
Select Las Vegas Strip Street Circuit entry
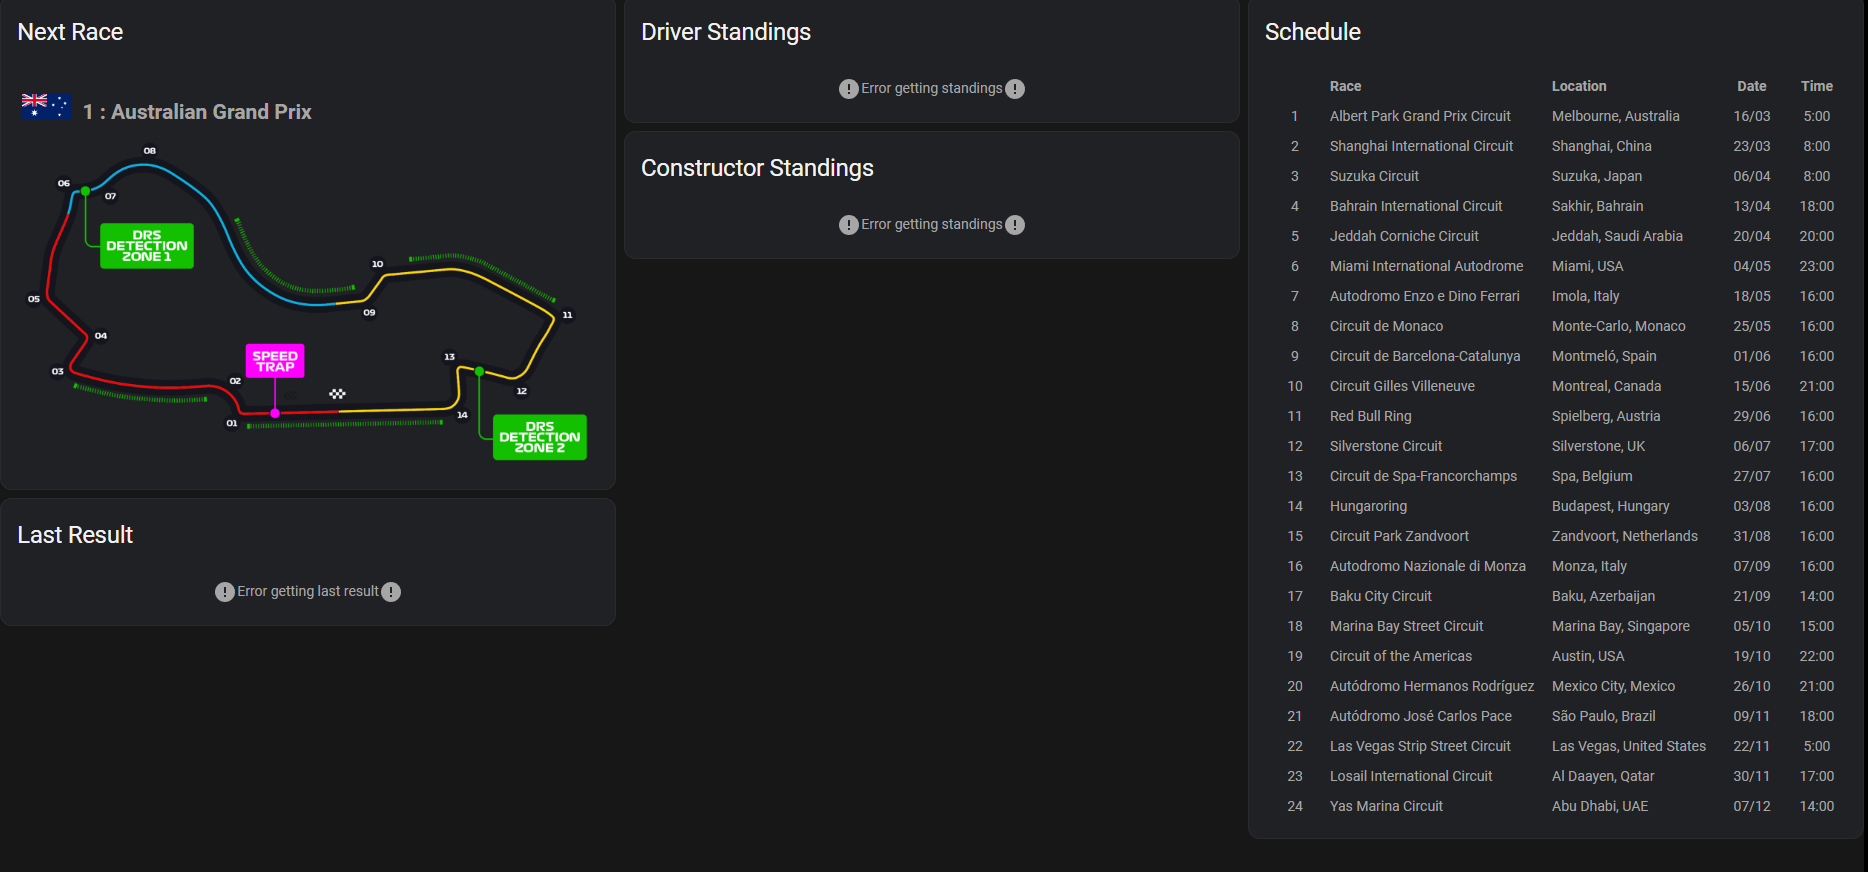click(x=1420, y=746)
